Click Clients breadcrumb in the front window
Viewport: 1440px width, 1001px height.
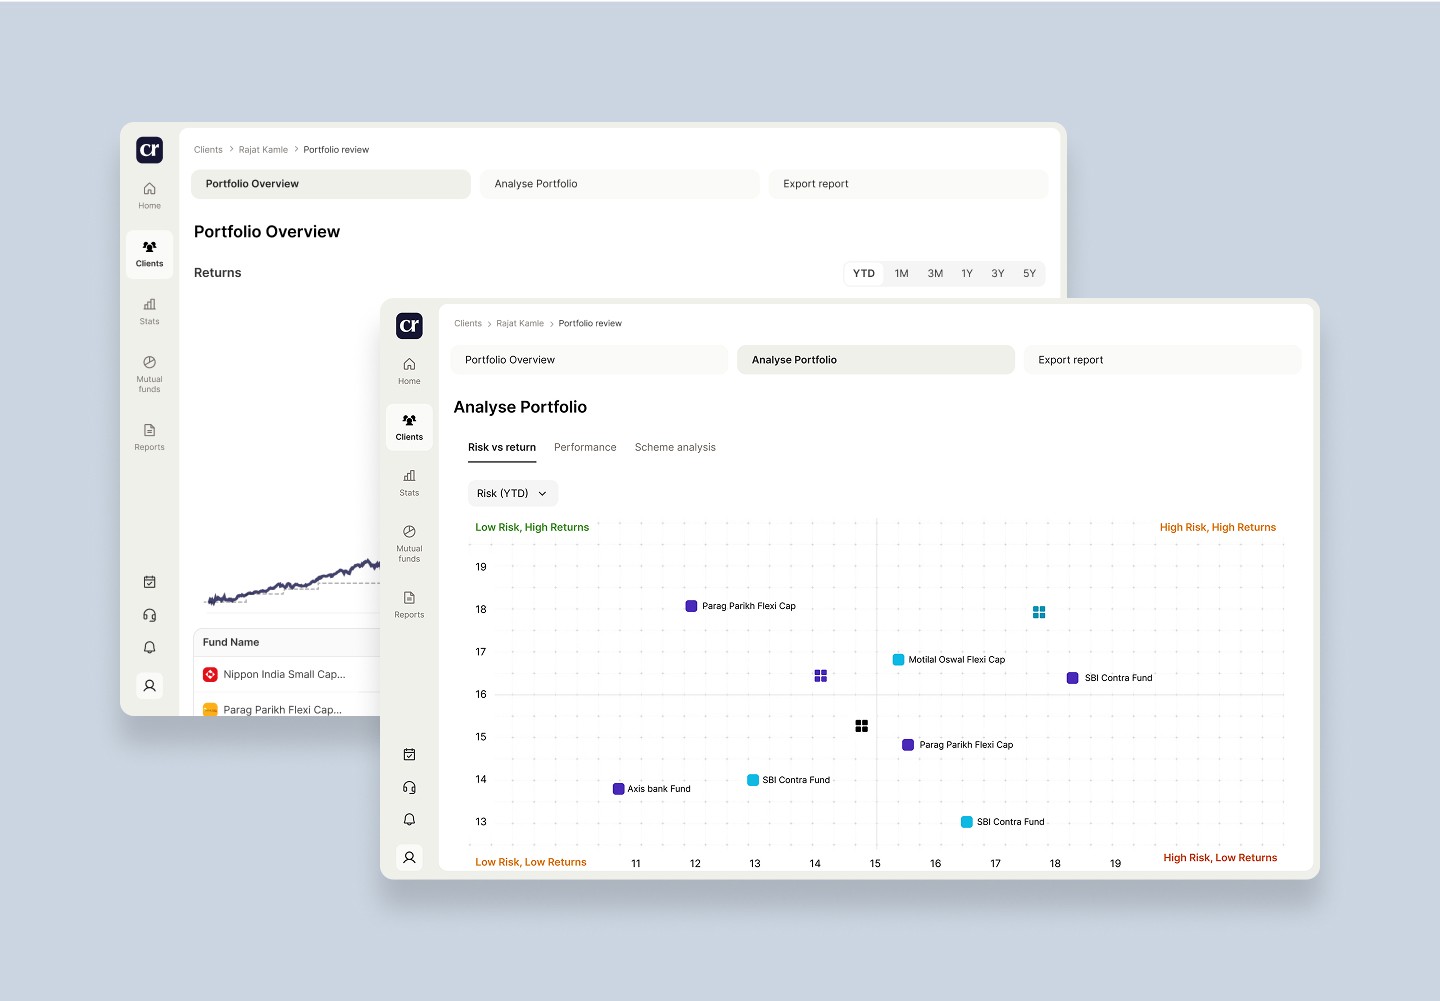pos(468,323)
